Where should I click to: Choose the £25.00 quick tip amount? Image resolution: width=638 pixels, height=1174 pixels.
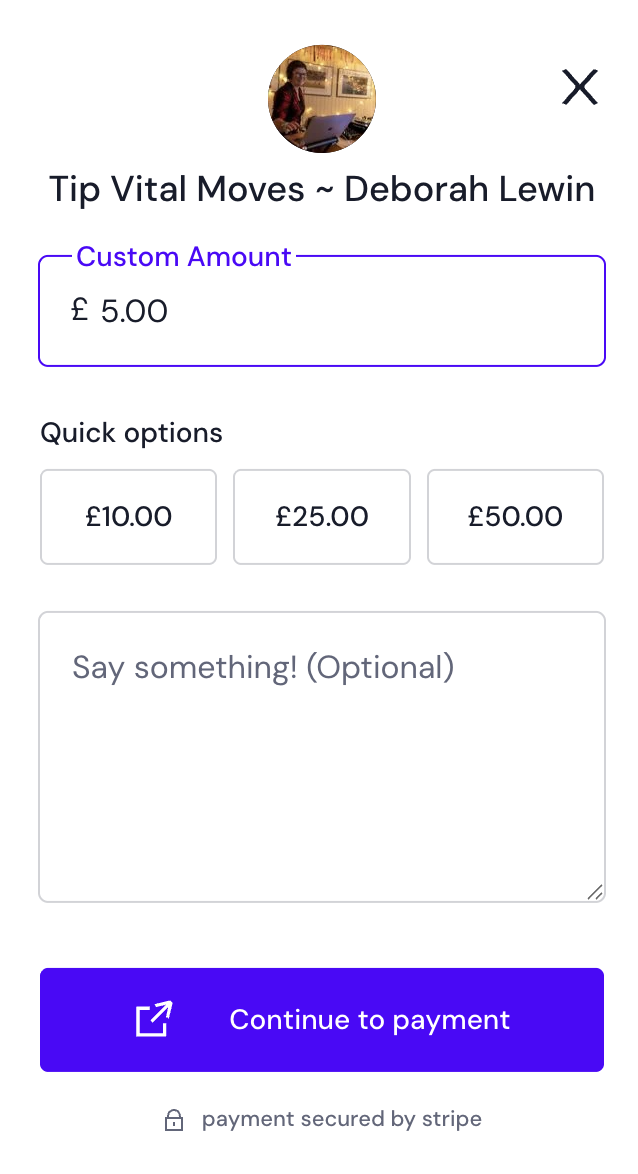click(x=322, y=517)
